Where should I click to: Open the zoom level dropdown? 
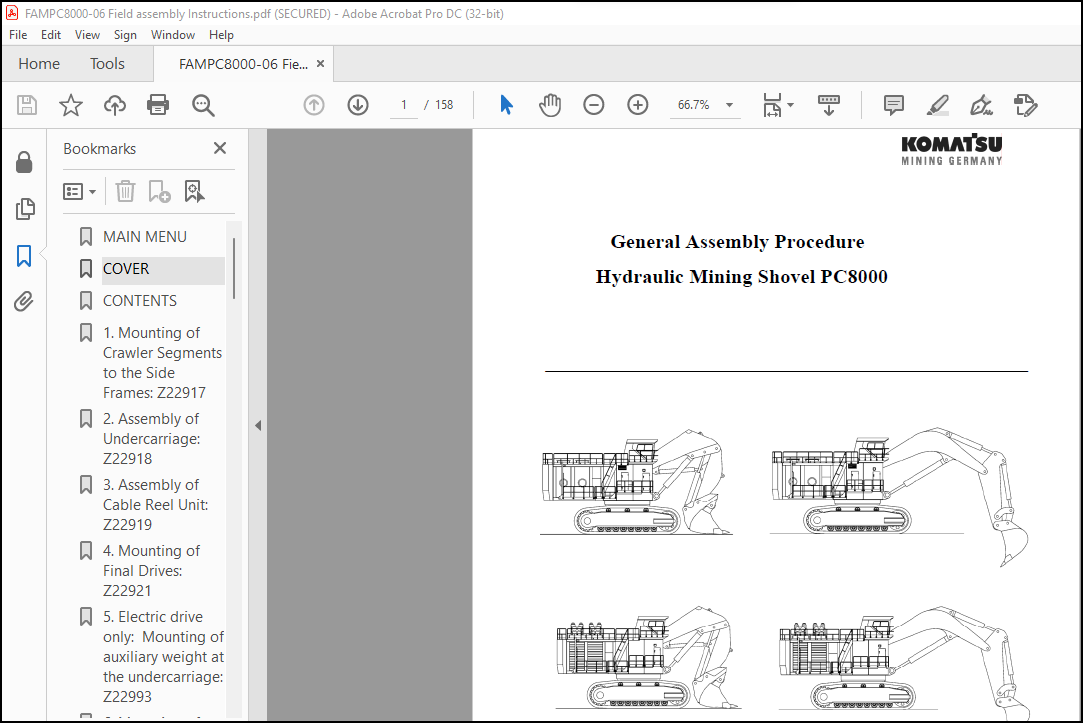pyautogui.click(x=729, y=105)
